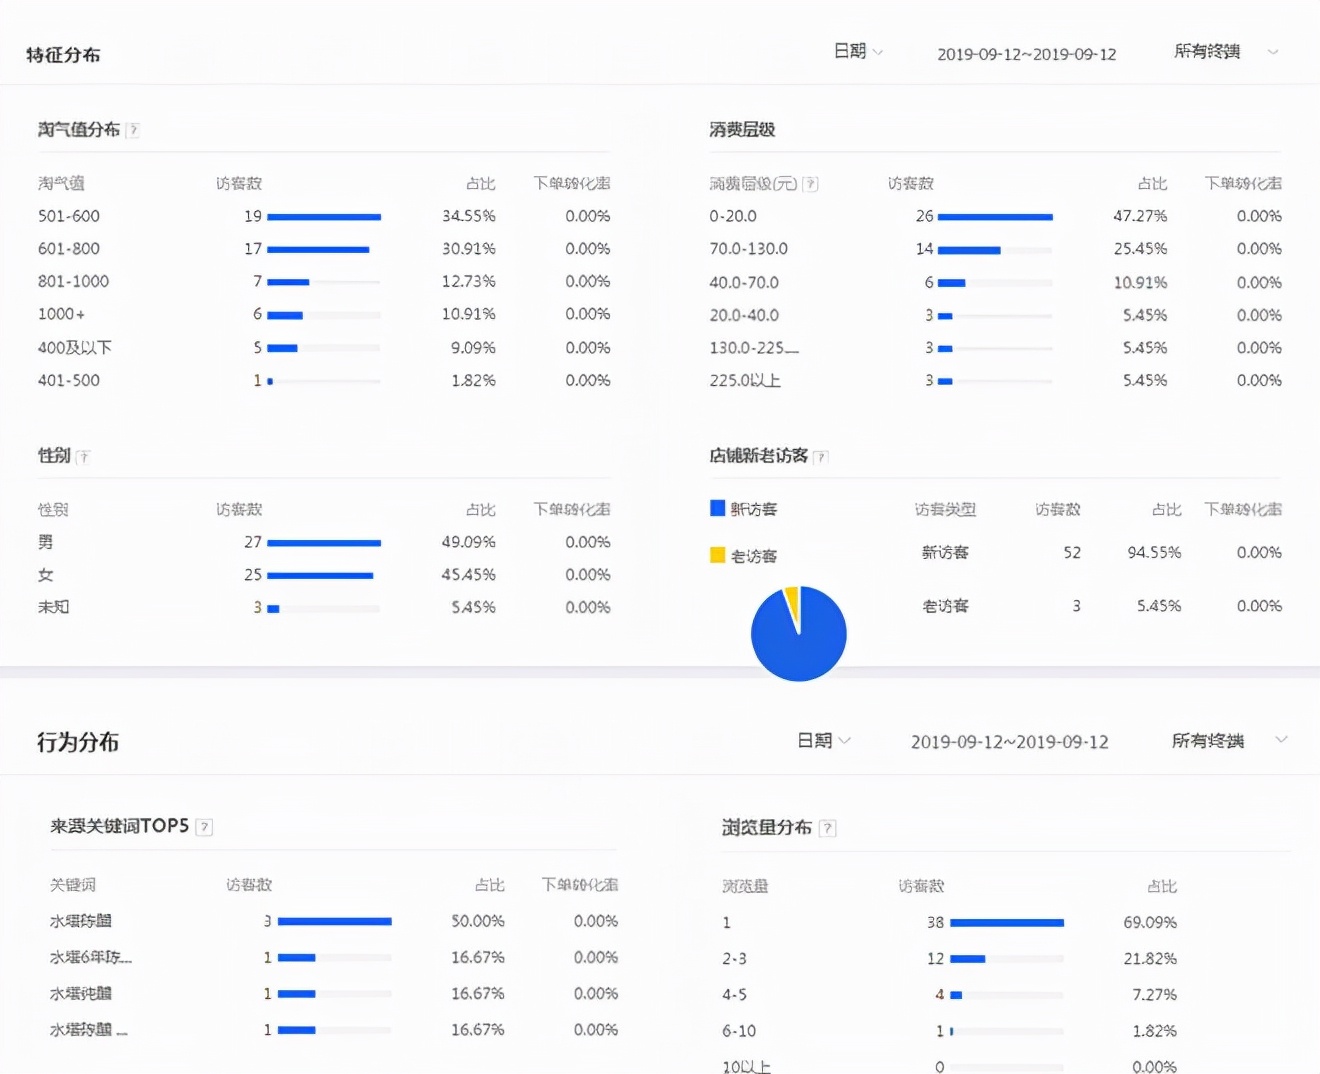Click the help icon next to 消费层级(元)
The width and height of the screenshot is (1320, 1074).
[x=810, y=183]
